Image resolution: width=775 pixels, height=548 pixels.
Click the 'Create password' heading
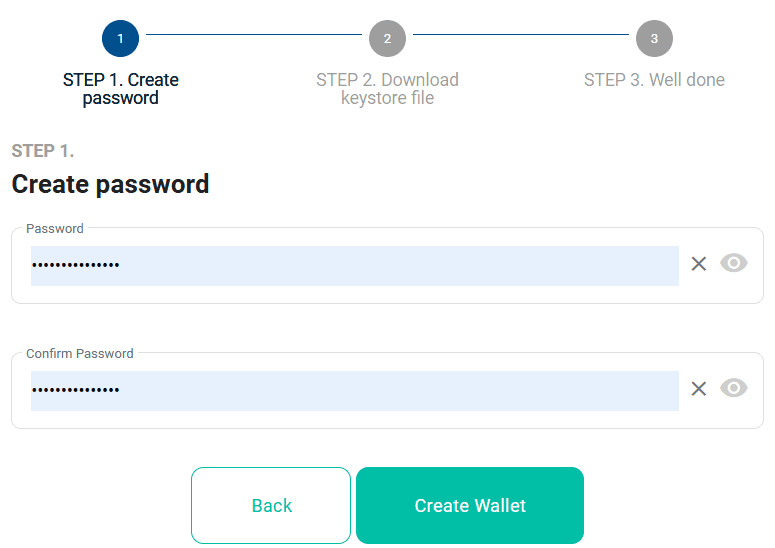tap(110, 184)
